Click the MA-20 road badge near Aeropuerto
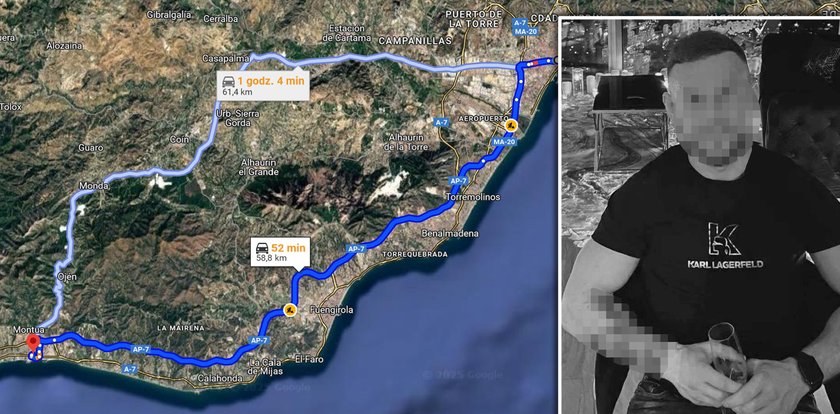 click(x=504, y=142)
